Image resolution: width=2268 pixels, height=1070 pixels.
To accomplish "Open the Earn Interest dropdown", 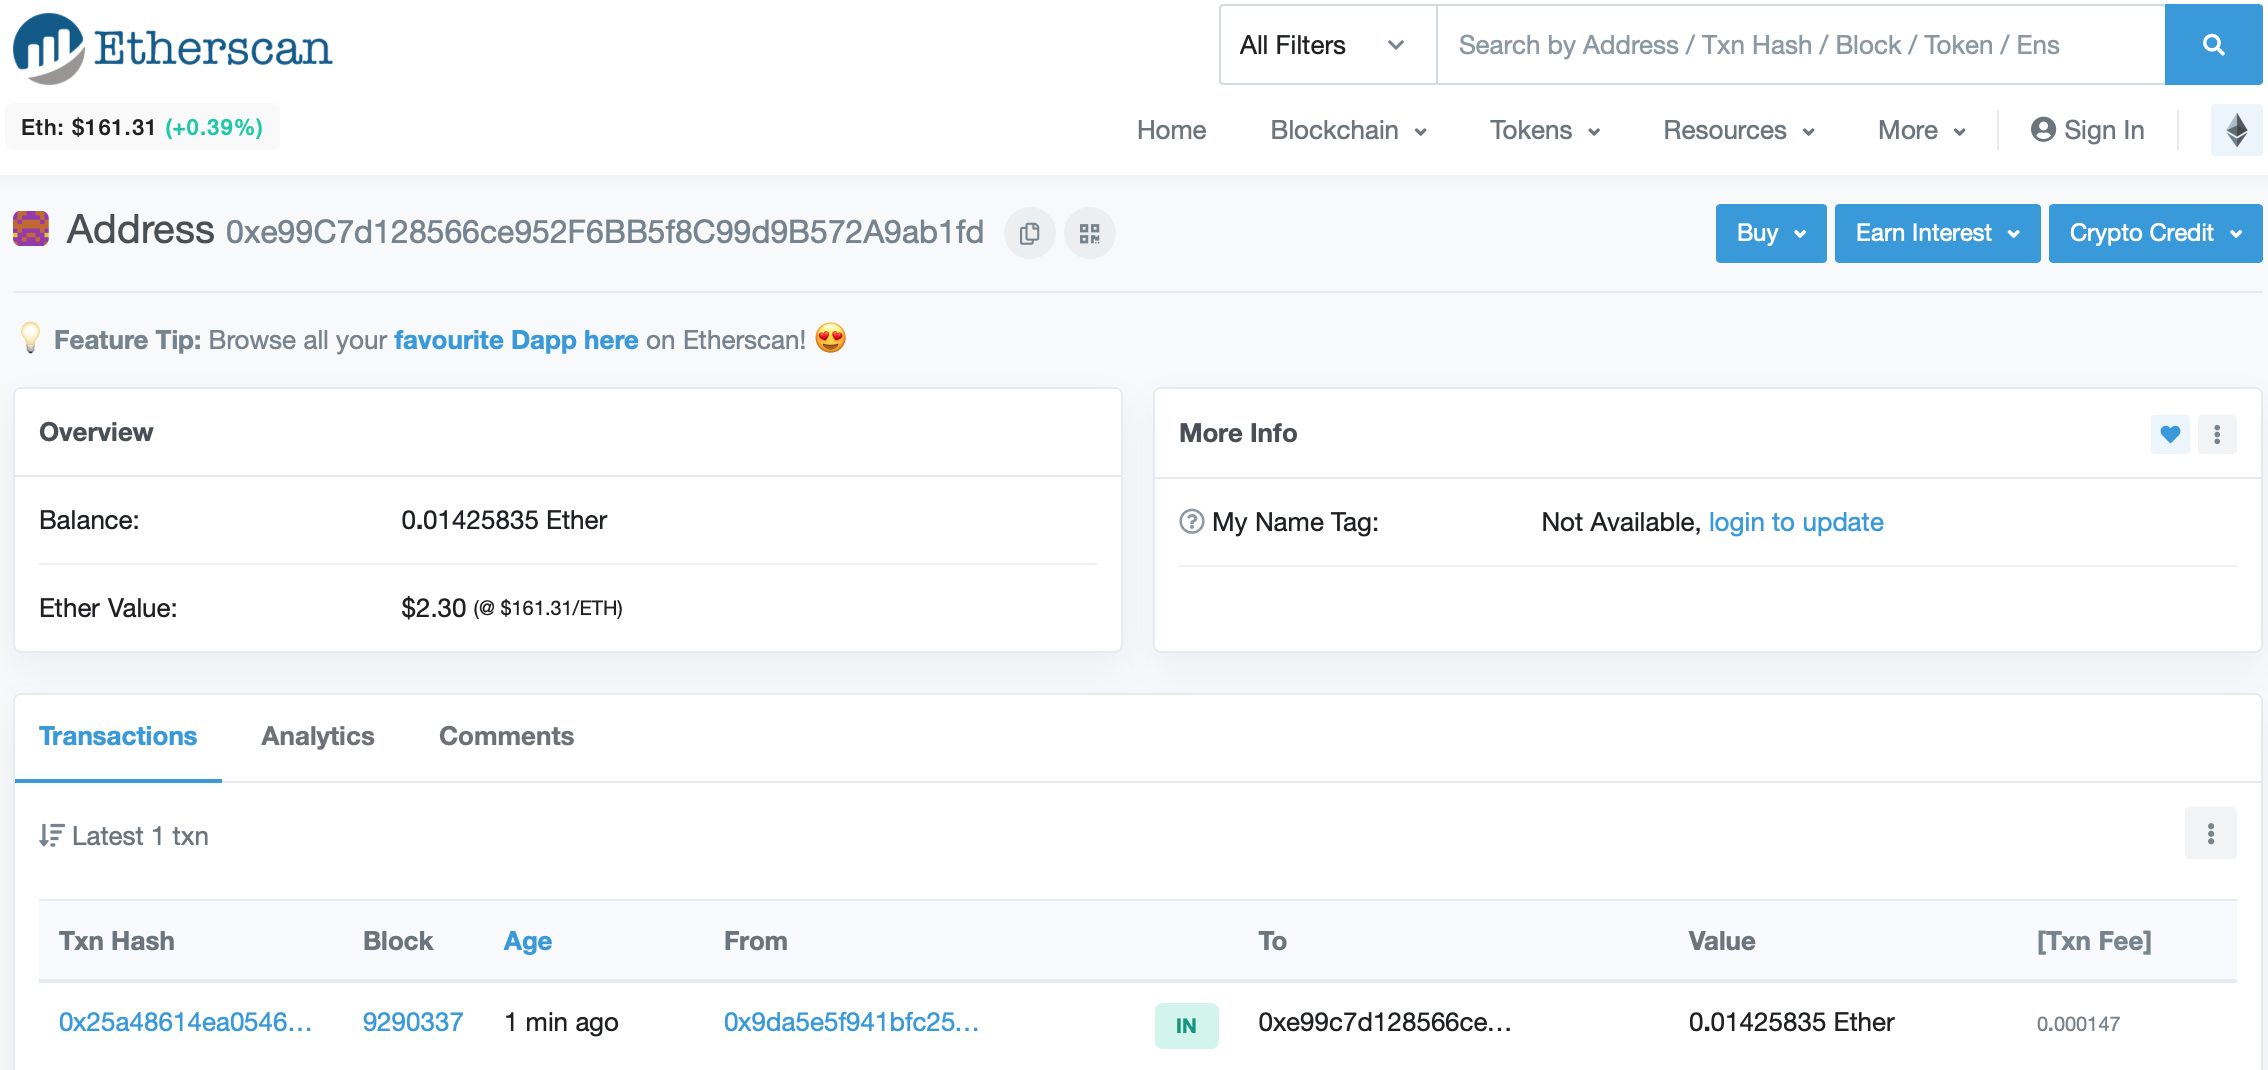I will tap(1938, 233).
